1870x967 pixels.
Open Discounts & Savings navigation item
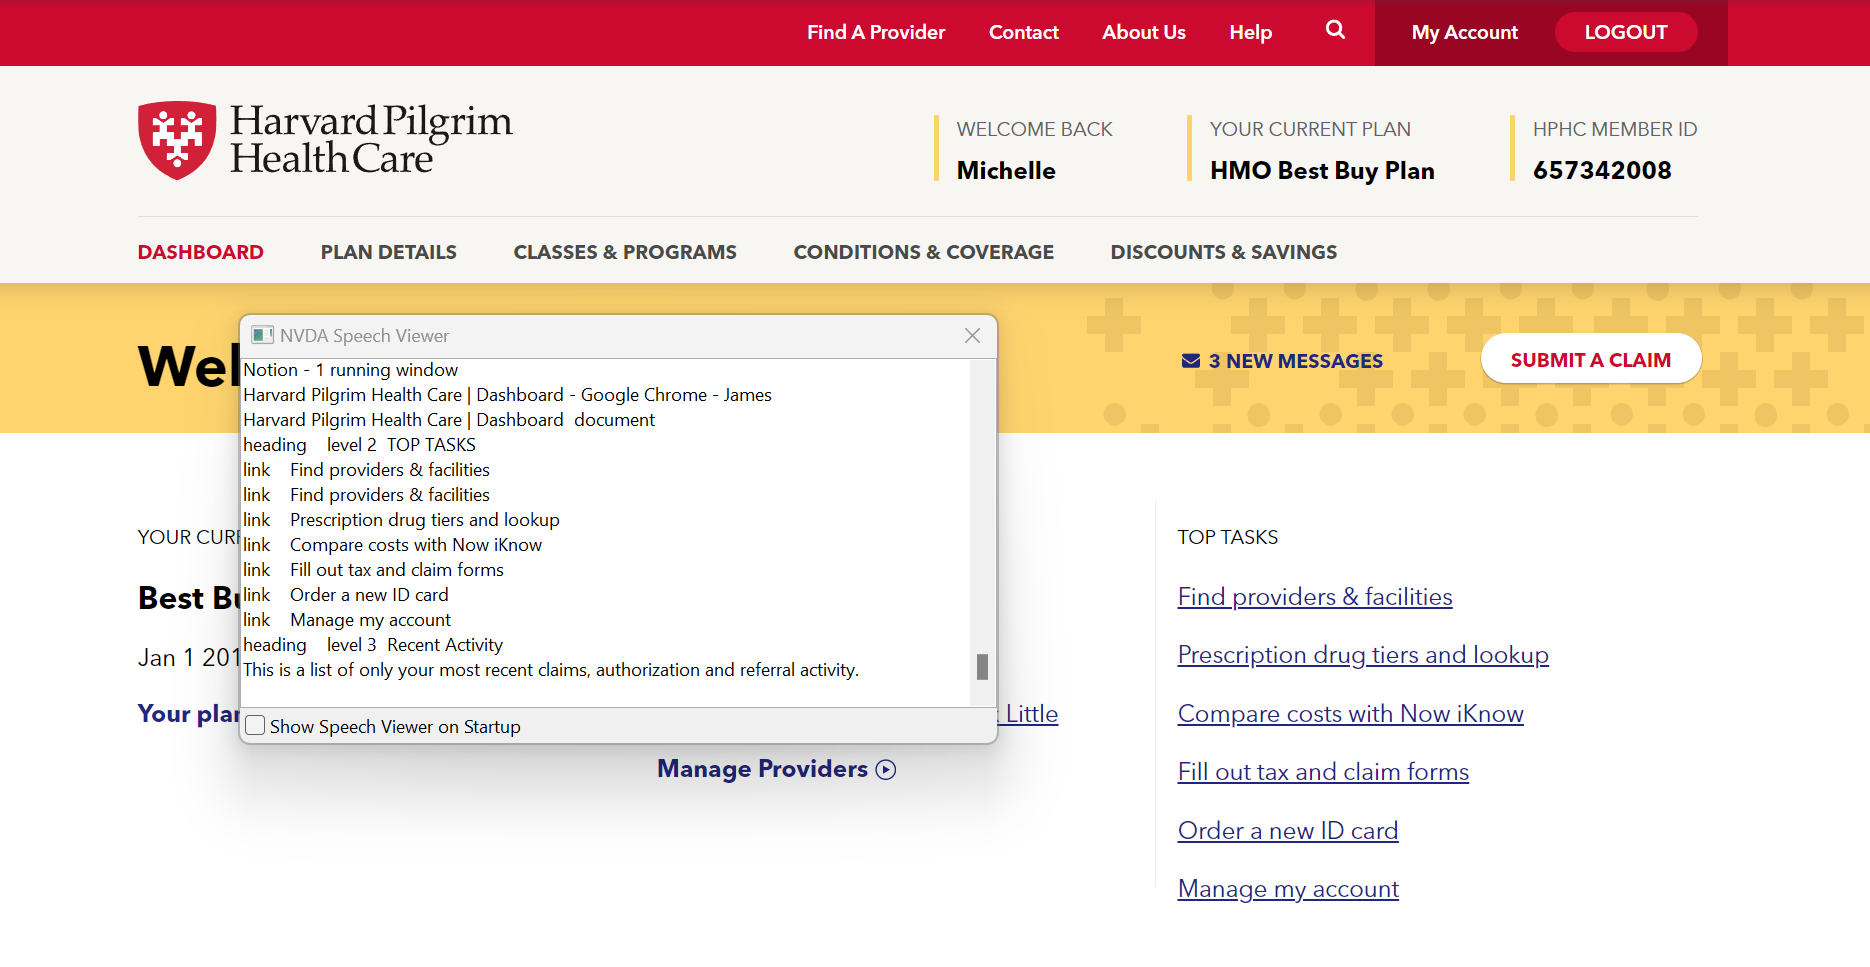click(1224, 252)
